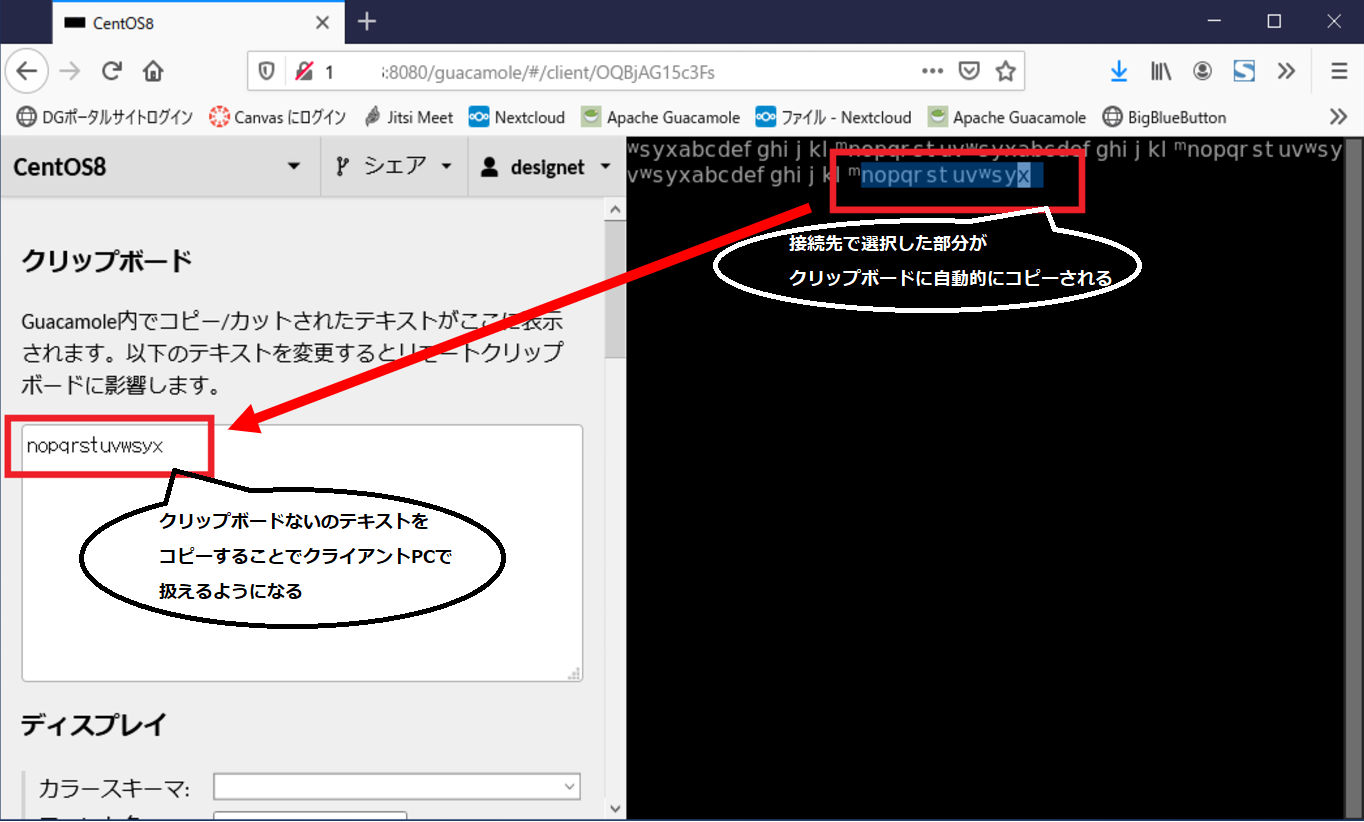1364x822 pixels.
Task: Minimize the Firefox window
Action: tap(1212, 21)
